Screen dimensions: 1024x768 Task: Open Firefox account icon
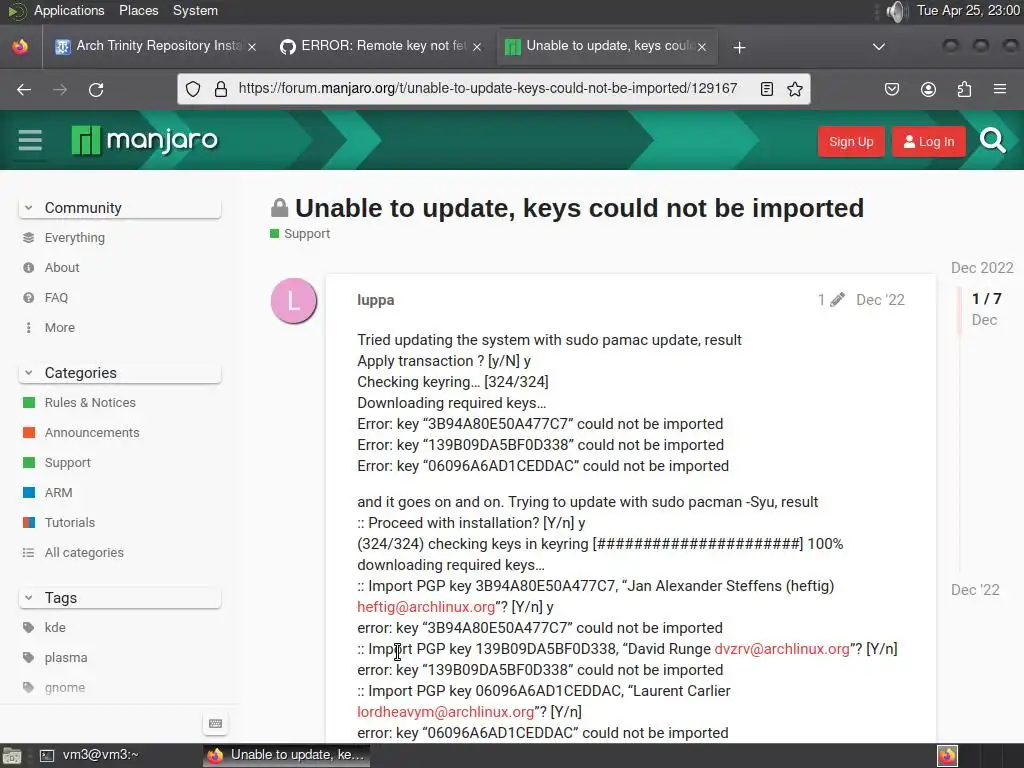pyautogui.click(x=928, y=89)
